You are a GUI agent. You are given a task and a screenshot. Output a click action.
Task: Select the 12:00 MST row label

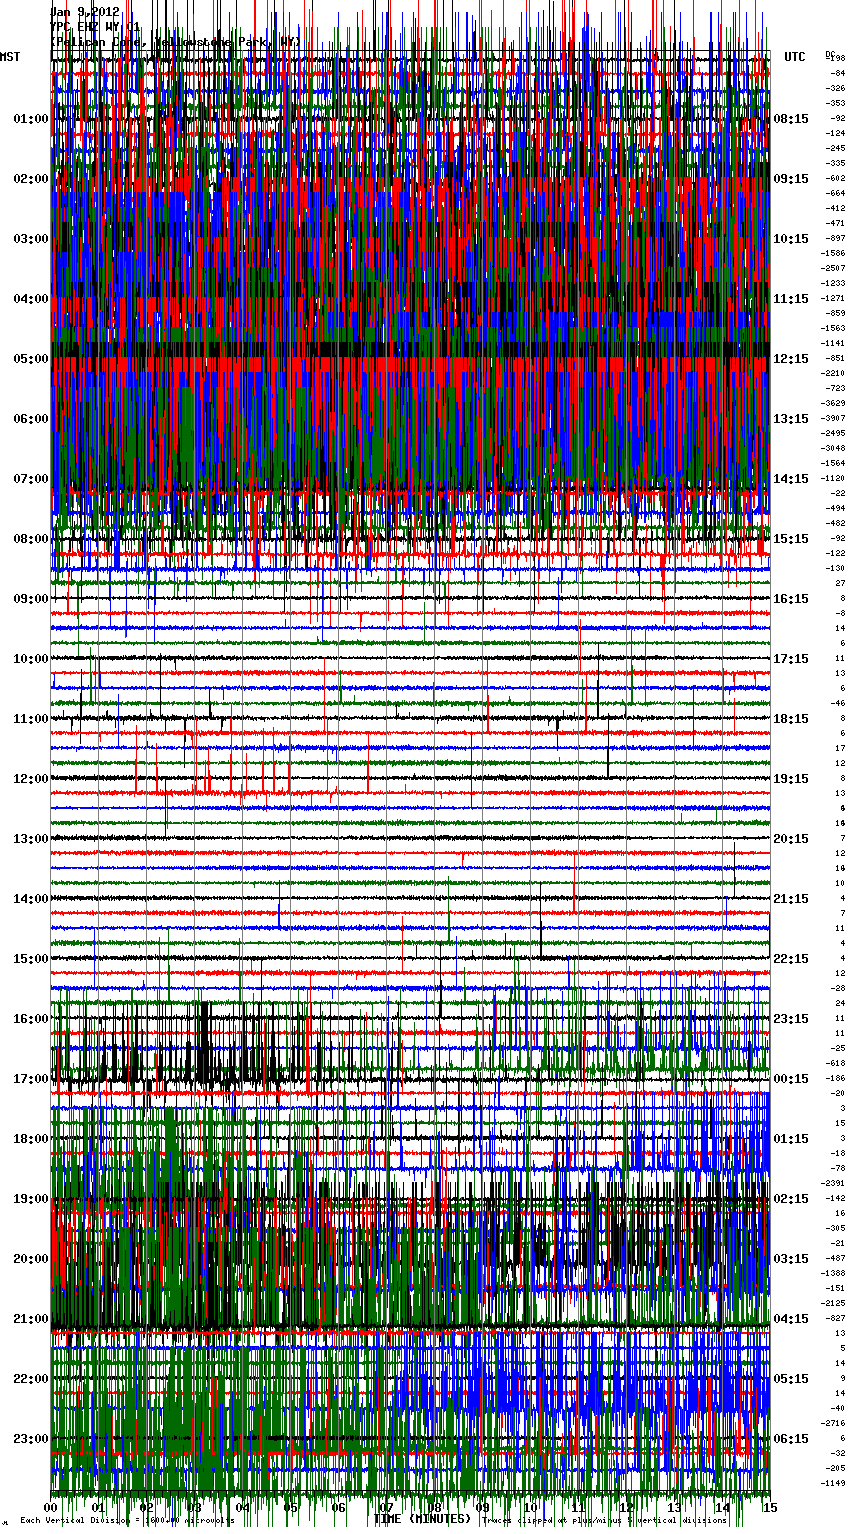[30, 779]
